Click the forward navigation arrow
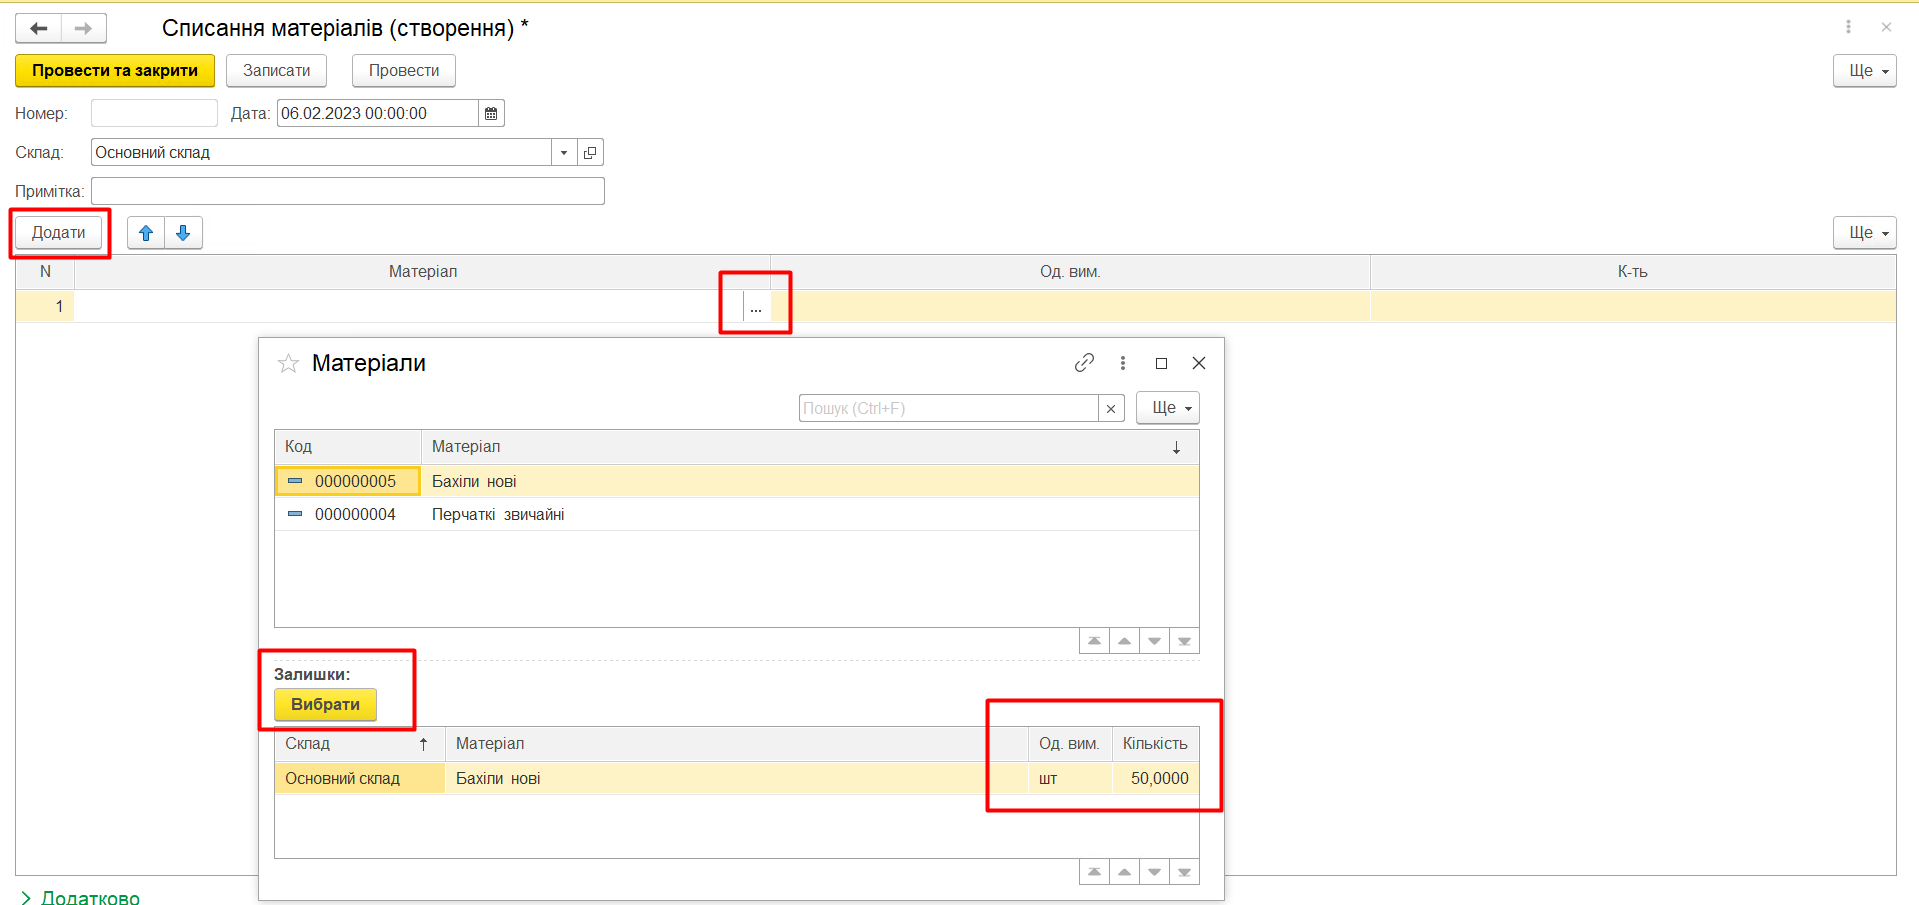This screenshot has height=905, width=1919. 84,28
